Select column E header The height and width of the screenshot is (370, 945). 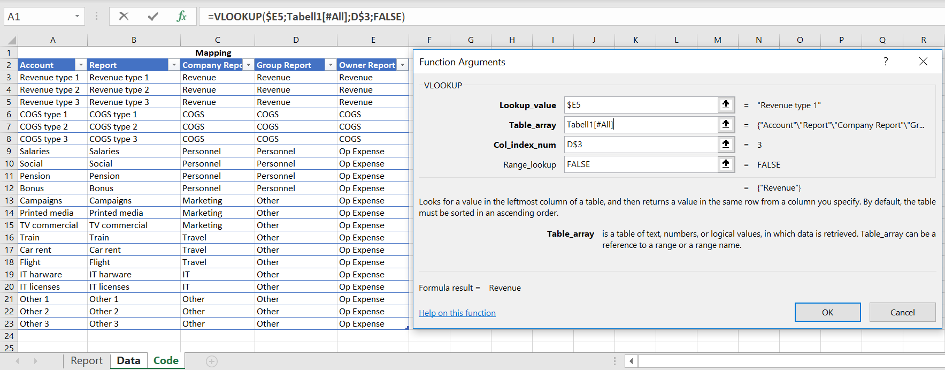click(x=373, y=40)
